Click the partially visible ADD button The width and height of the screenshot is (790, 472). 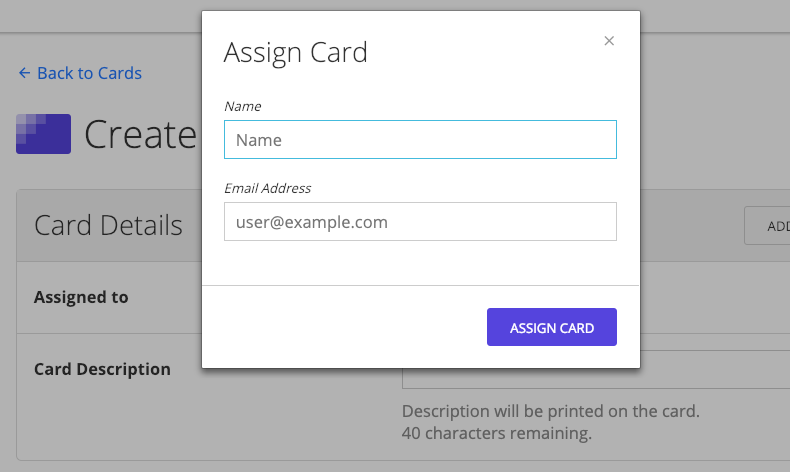click(x=768, y=226)
